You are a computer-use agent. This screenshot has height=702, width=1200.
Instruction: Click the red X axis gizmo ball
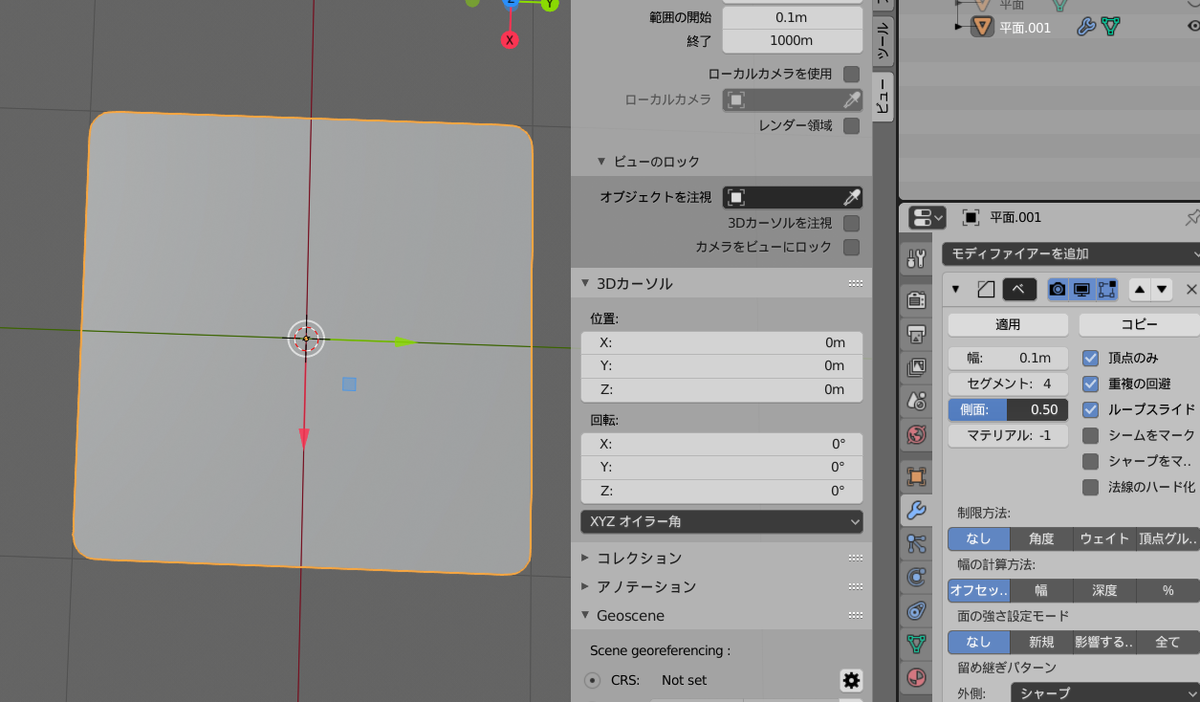click(510, 40)
